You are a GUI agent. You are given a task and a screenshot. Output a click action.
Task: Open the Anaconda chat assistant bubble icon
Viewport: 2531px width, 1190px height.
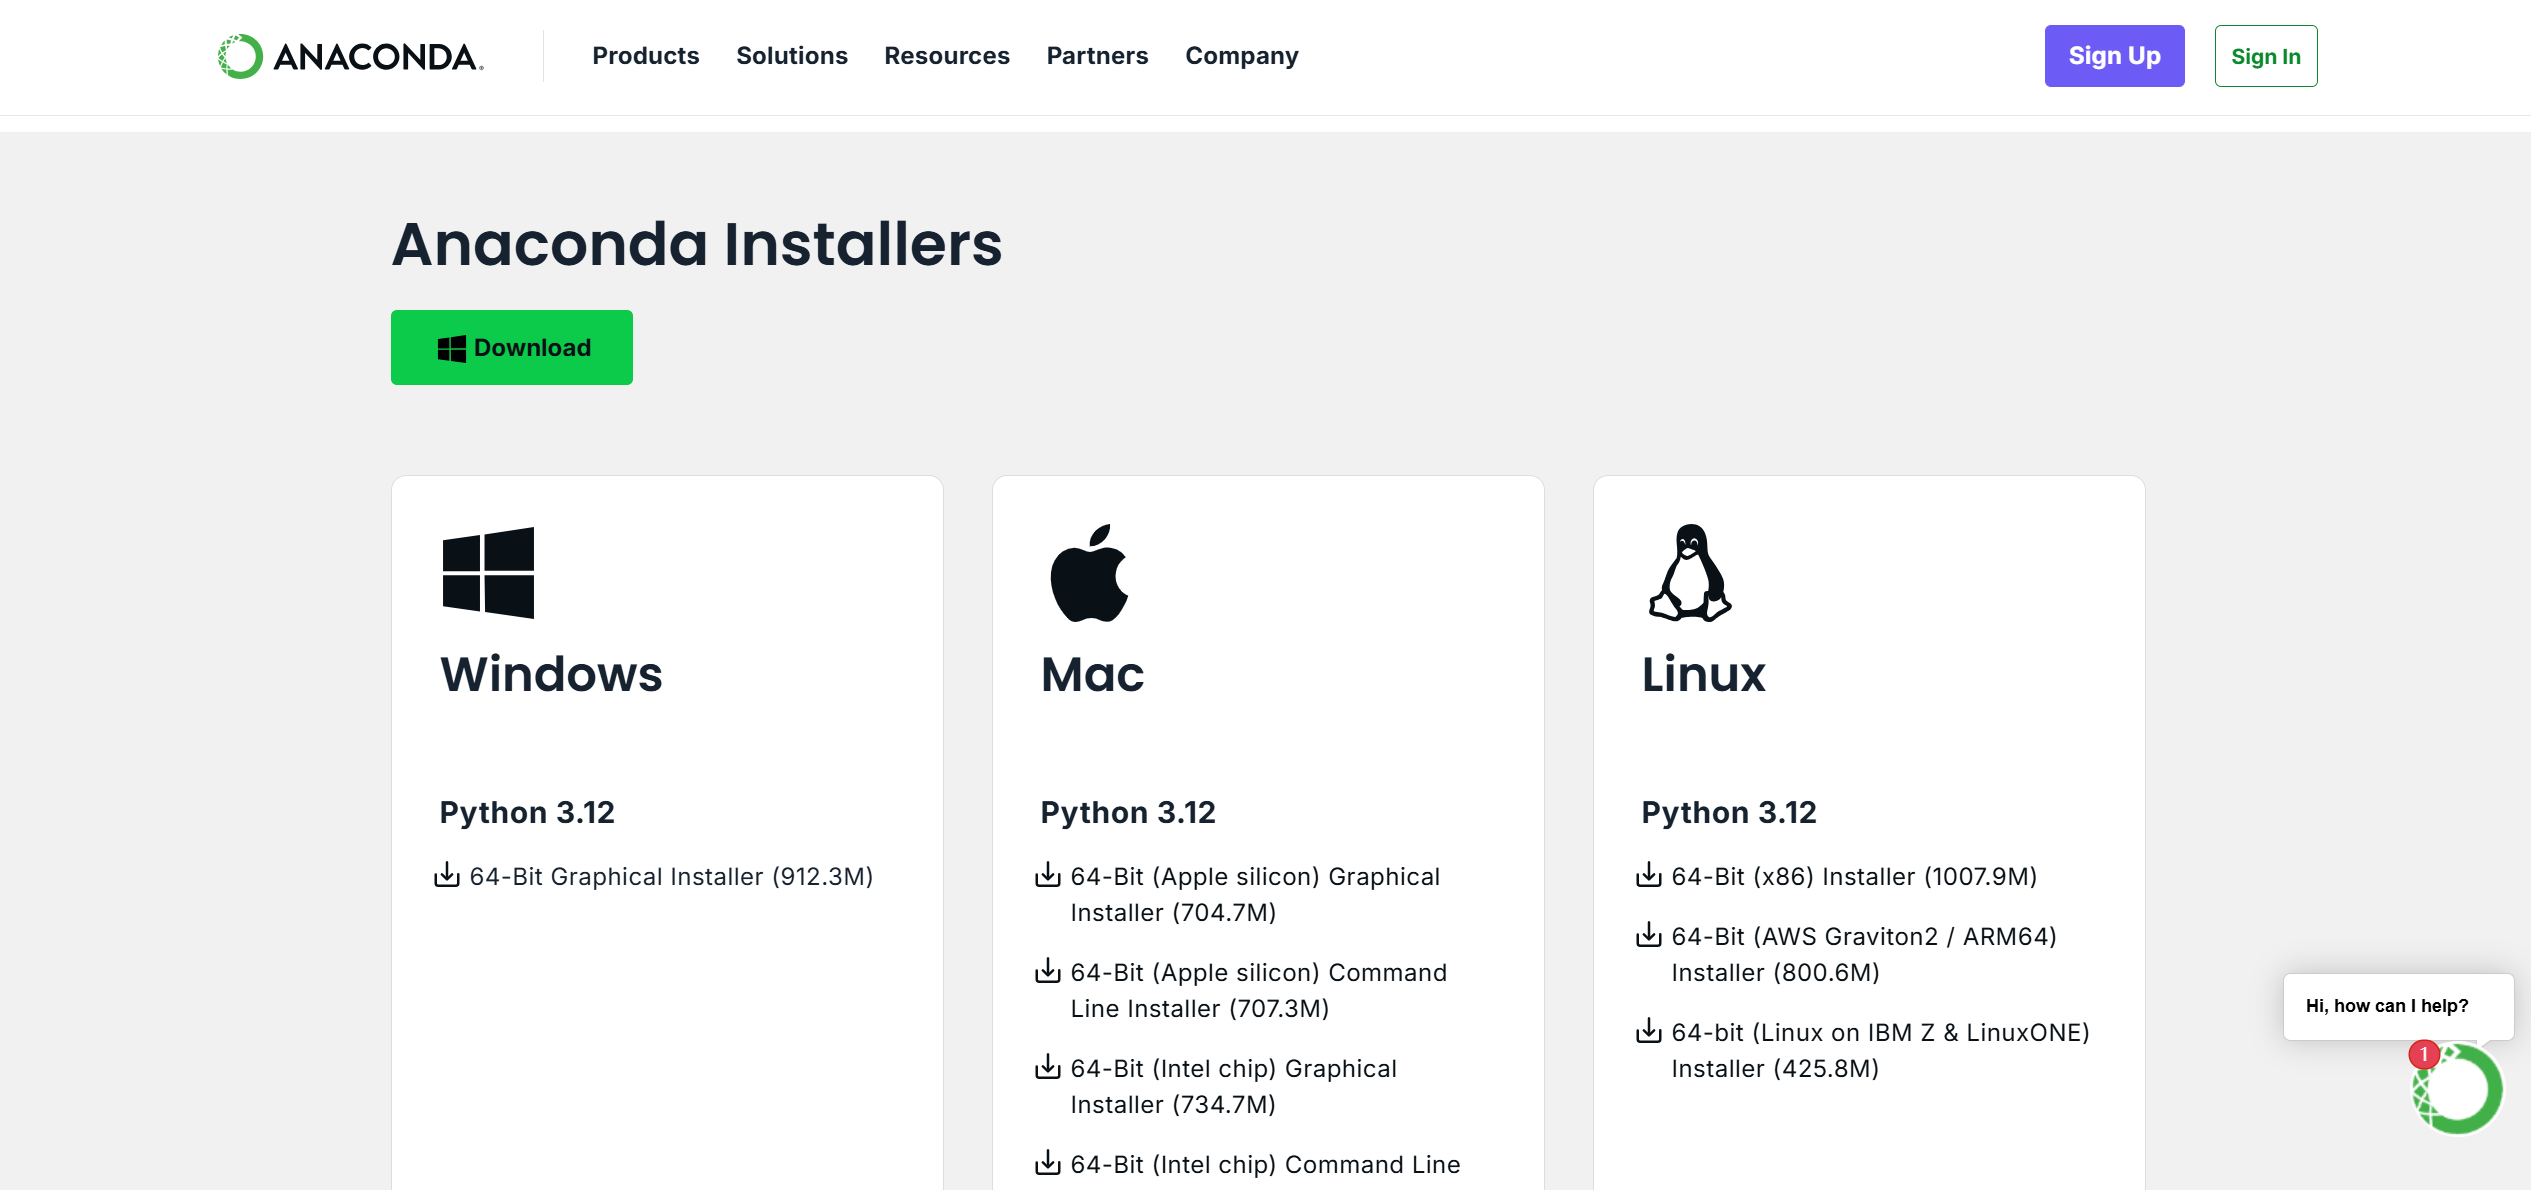2457,1089
